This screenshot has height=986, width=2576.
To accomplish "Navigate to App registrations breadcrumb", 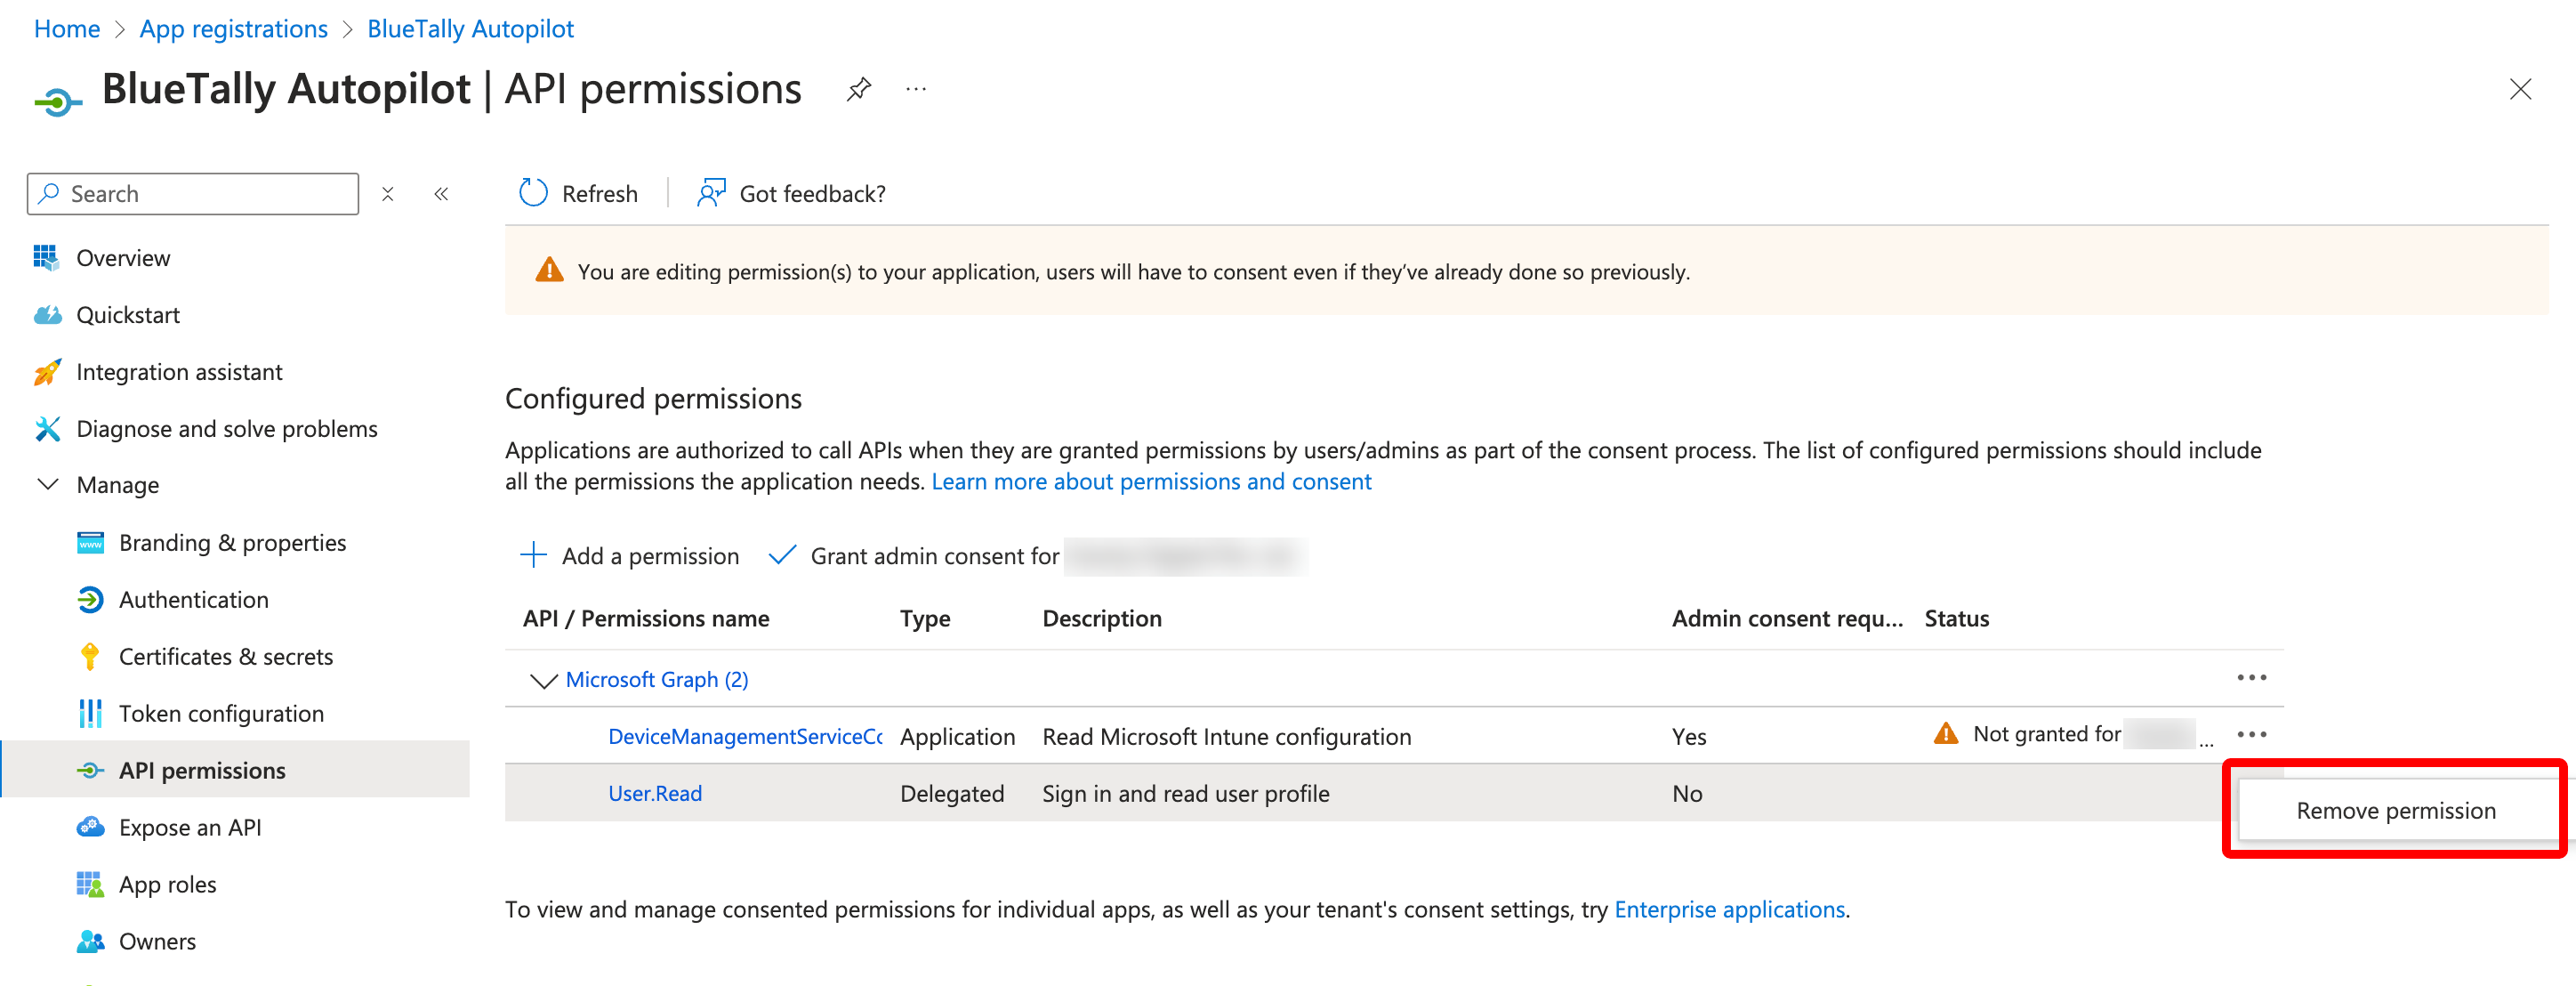I will [233, 29].
